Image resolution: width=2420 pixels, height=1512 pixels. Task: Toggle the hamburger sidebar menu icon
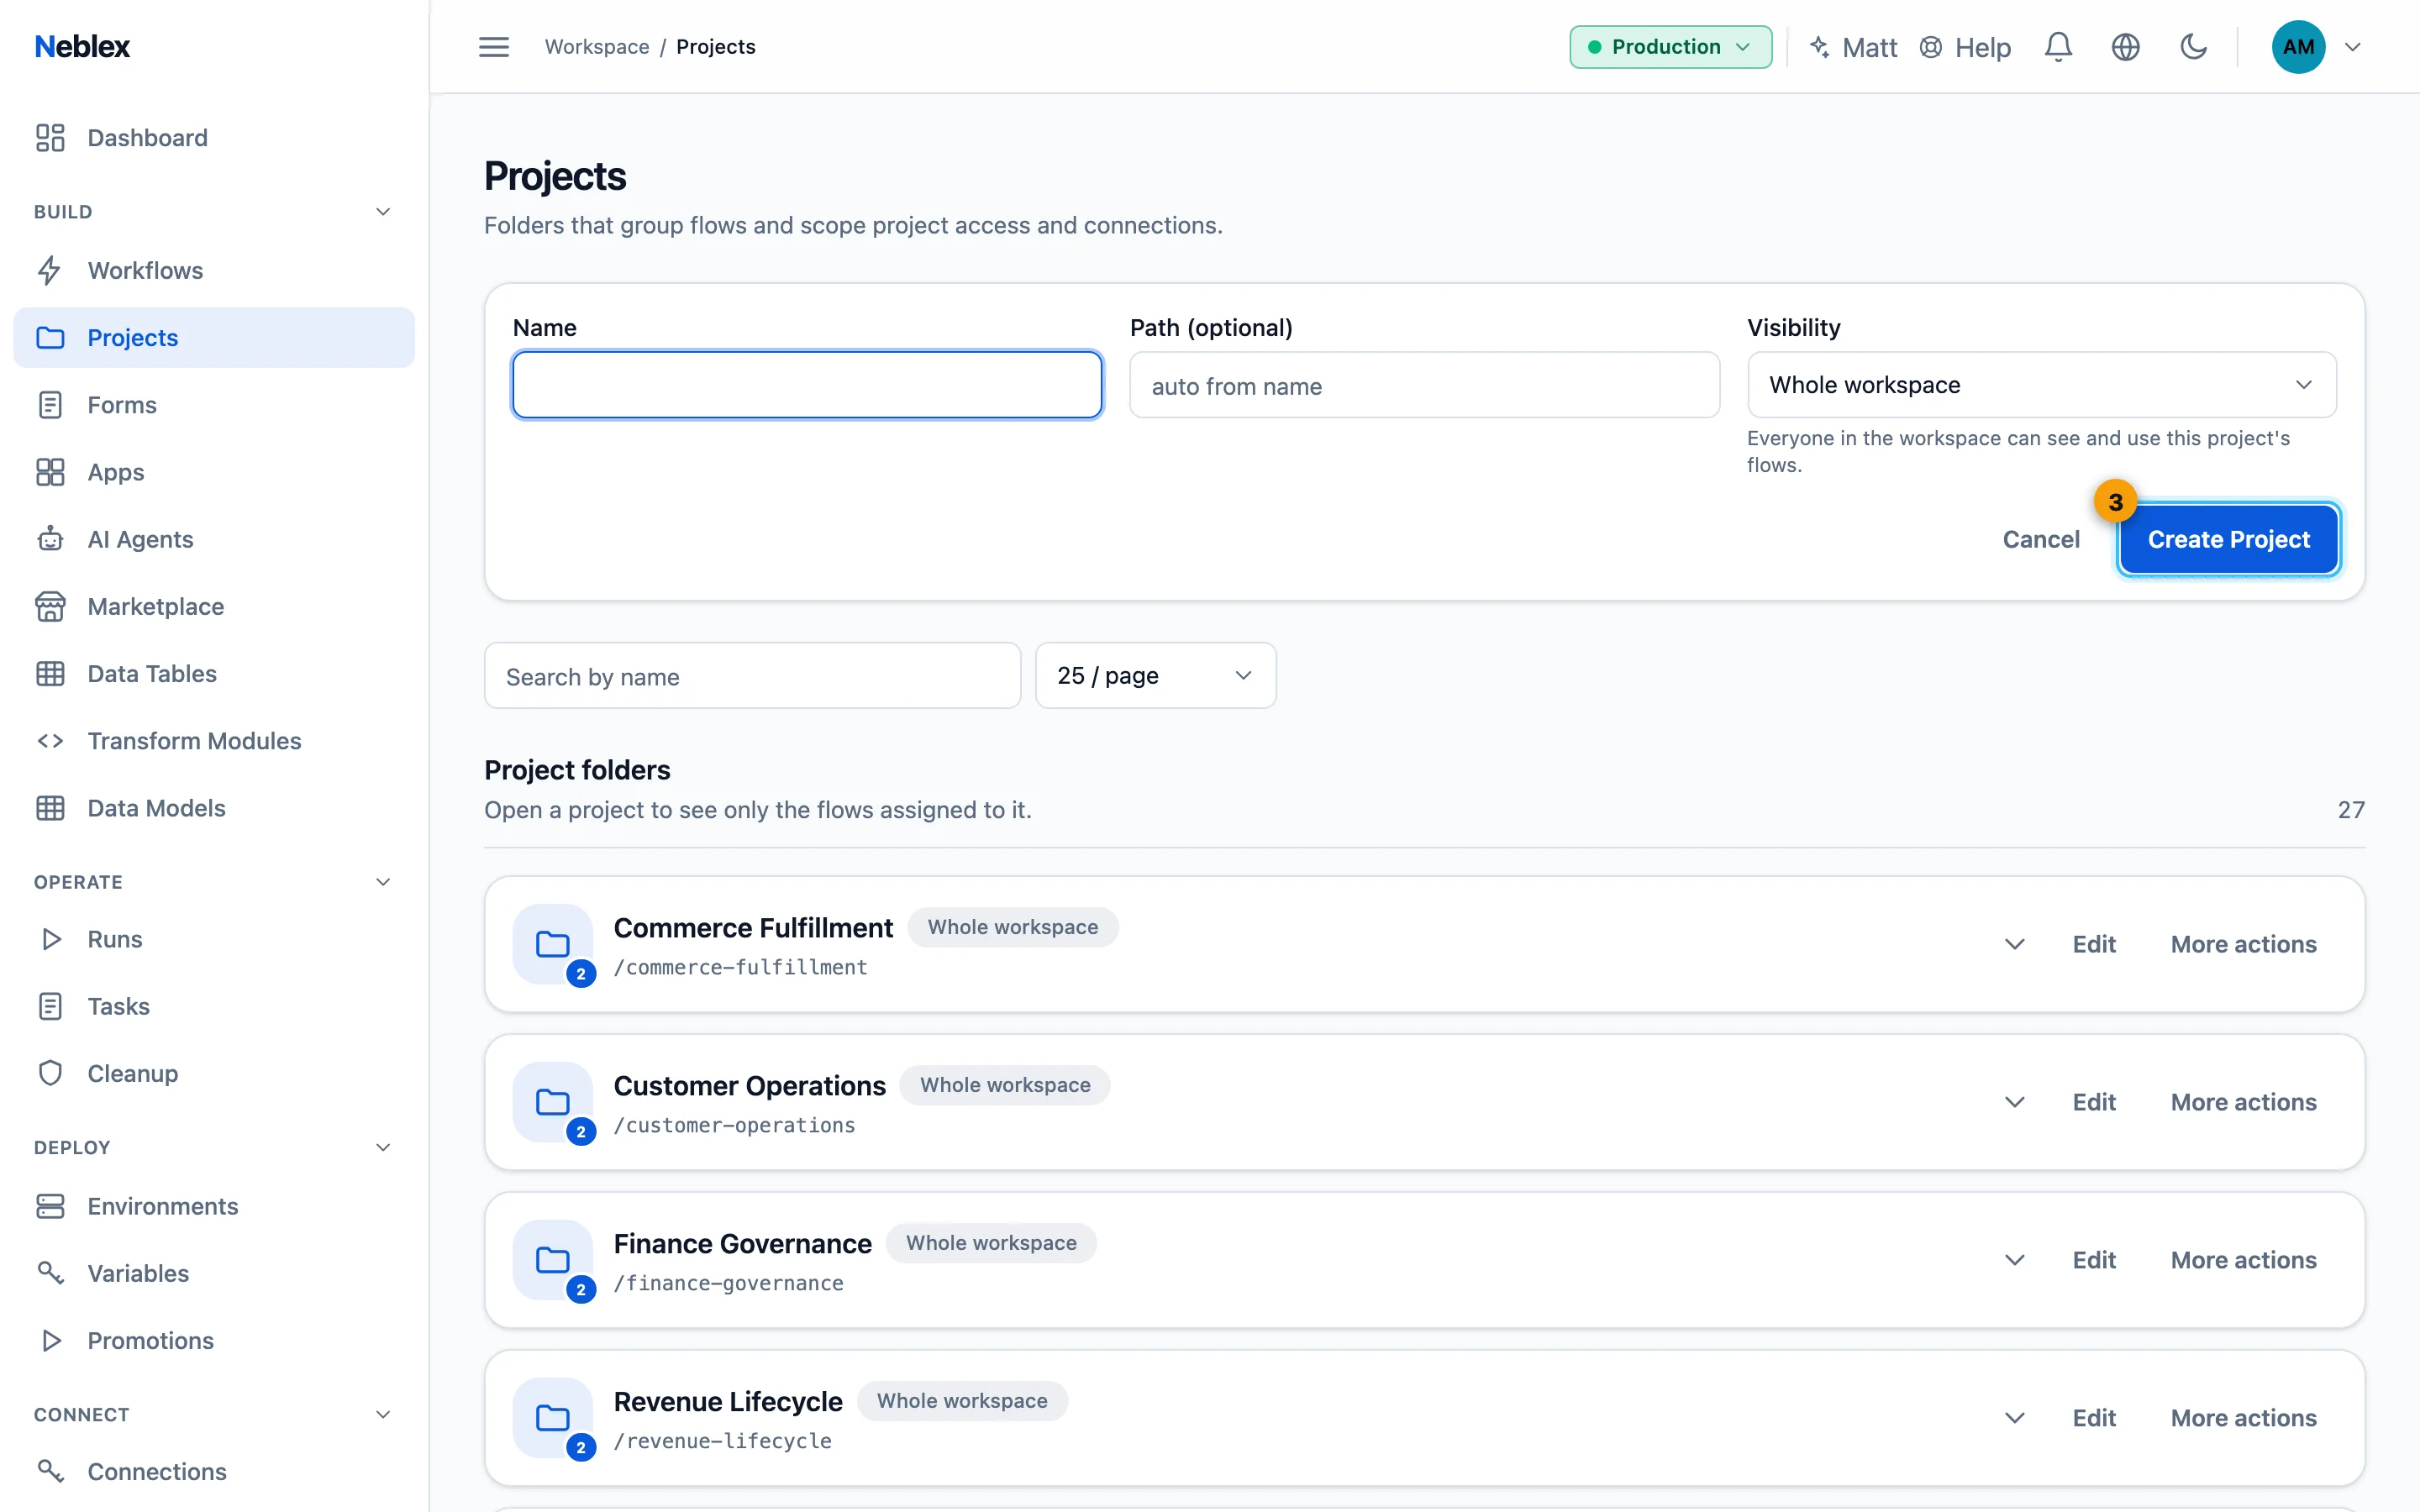pyautogui.click(x=493, y=47)
